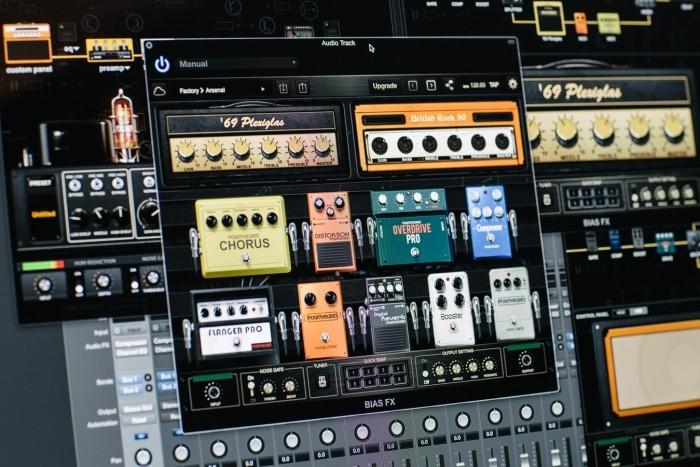
Task: Click the import preset icon beside Factory > Arsenal
Action: (x=283, y=88)
